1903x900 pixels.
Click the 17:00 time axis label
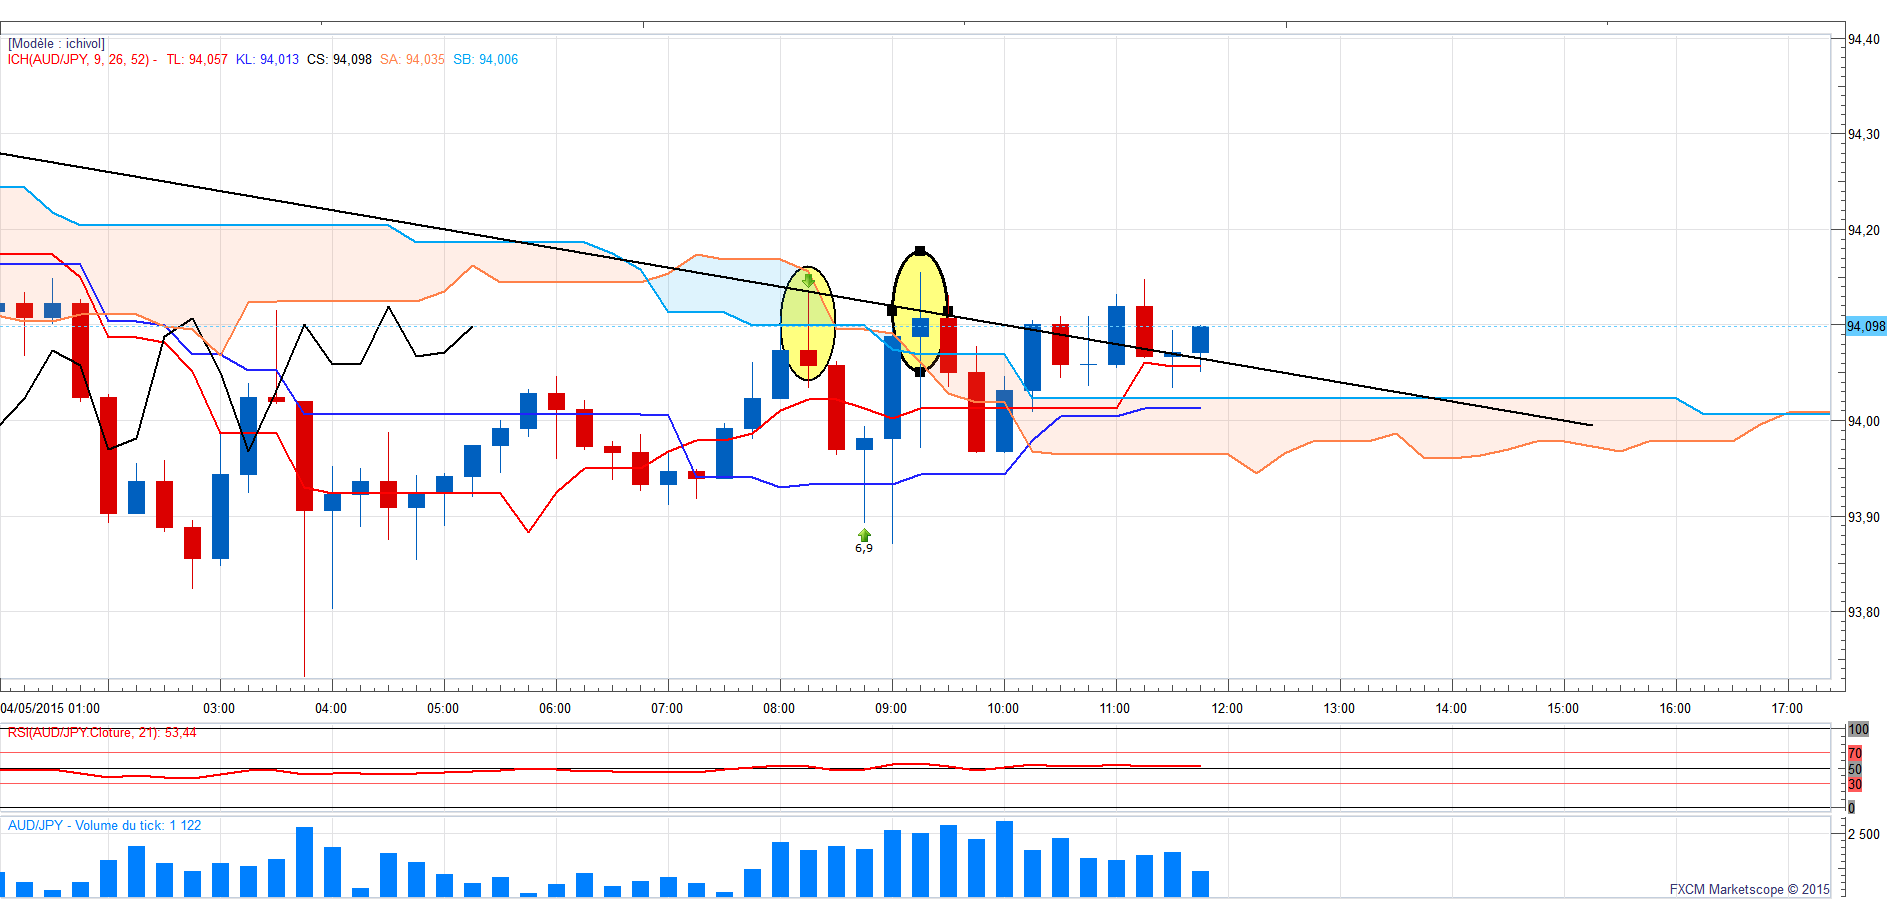1787,709
